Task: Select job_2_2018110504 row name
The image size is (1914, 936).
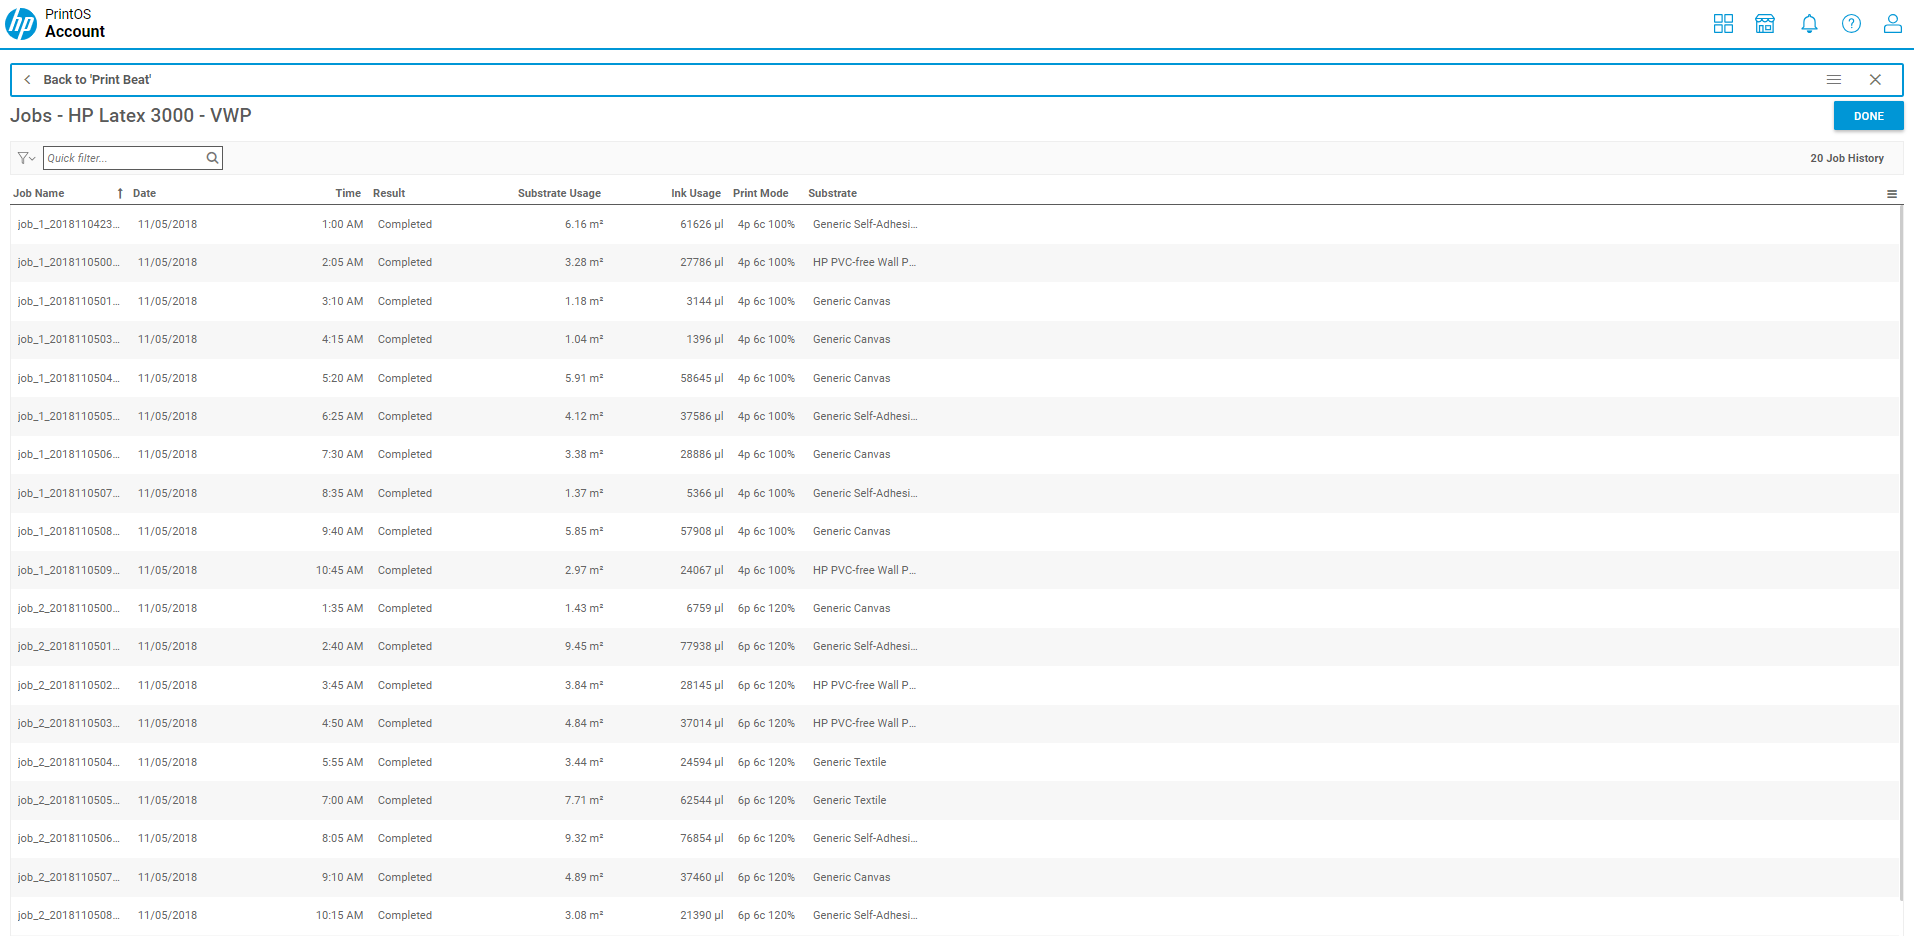Action: pyautogui.click(x=68, y=763)
